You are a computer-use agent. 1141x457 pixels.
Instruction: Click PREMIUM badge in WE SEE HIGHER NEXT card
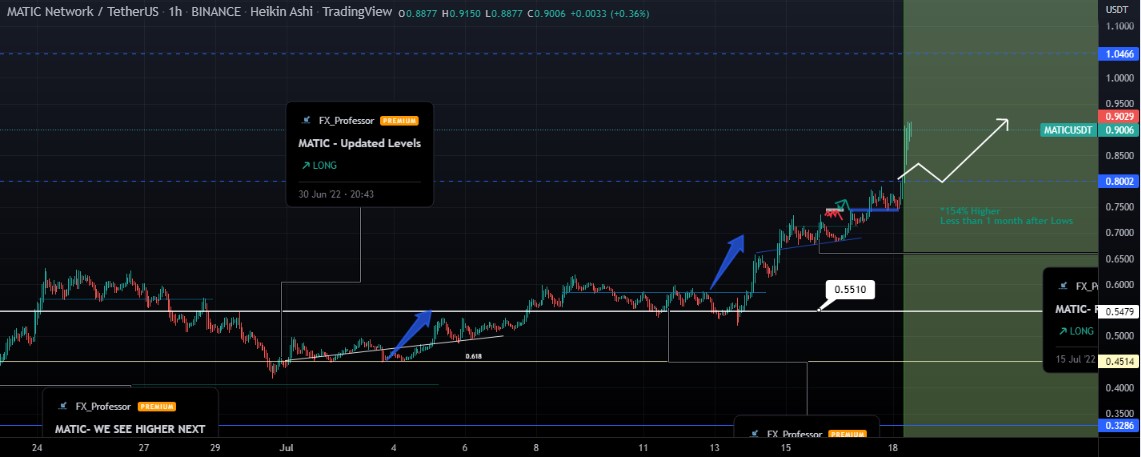(156, 407)
